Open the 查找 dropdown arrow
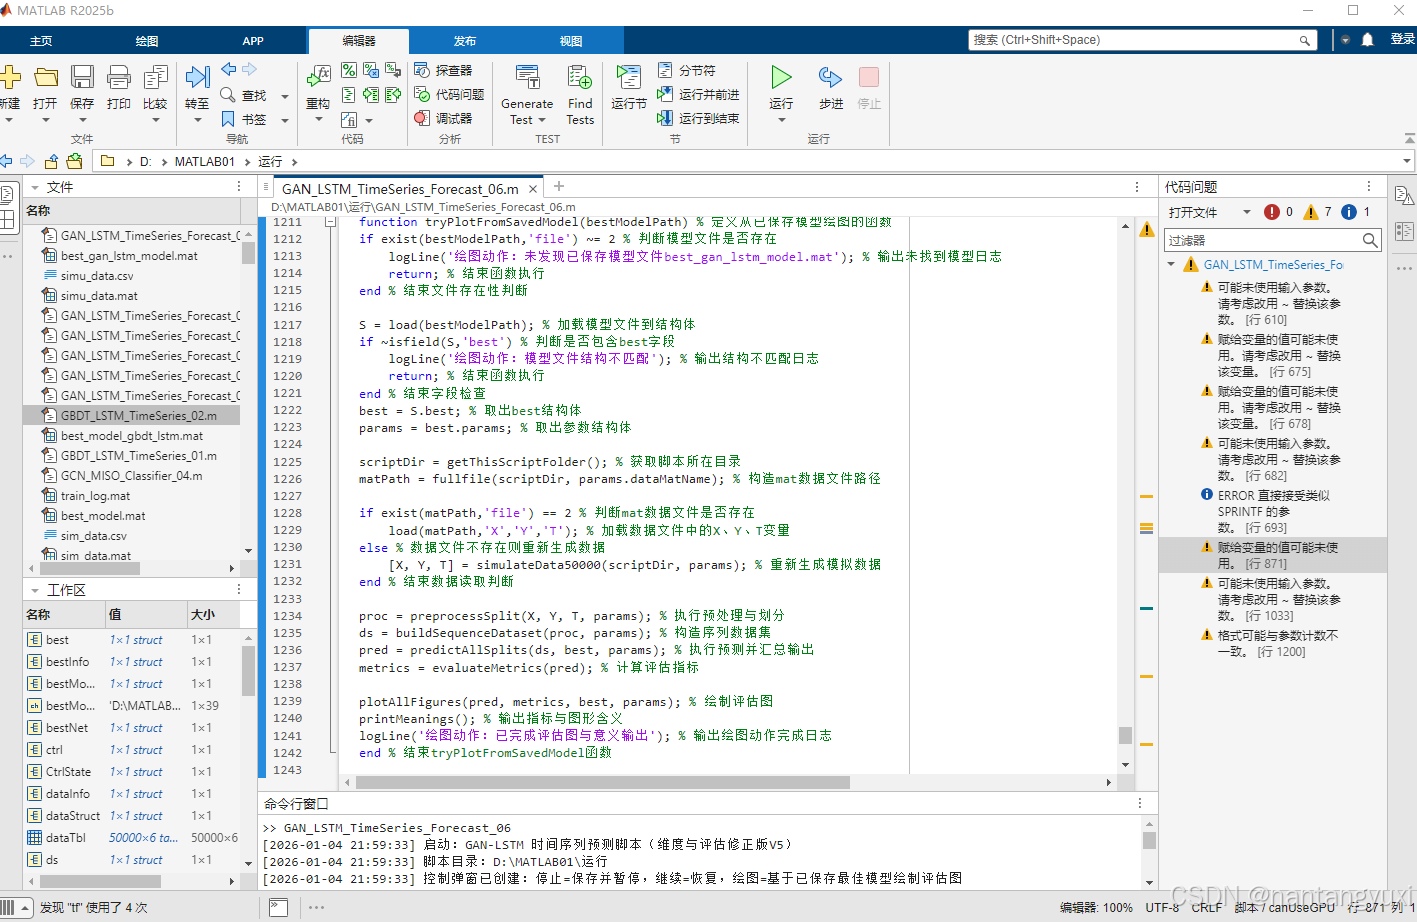 pyautogui.click(x=284, y=96)
